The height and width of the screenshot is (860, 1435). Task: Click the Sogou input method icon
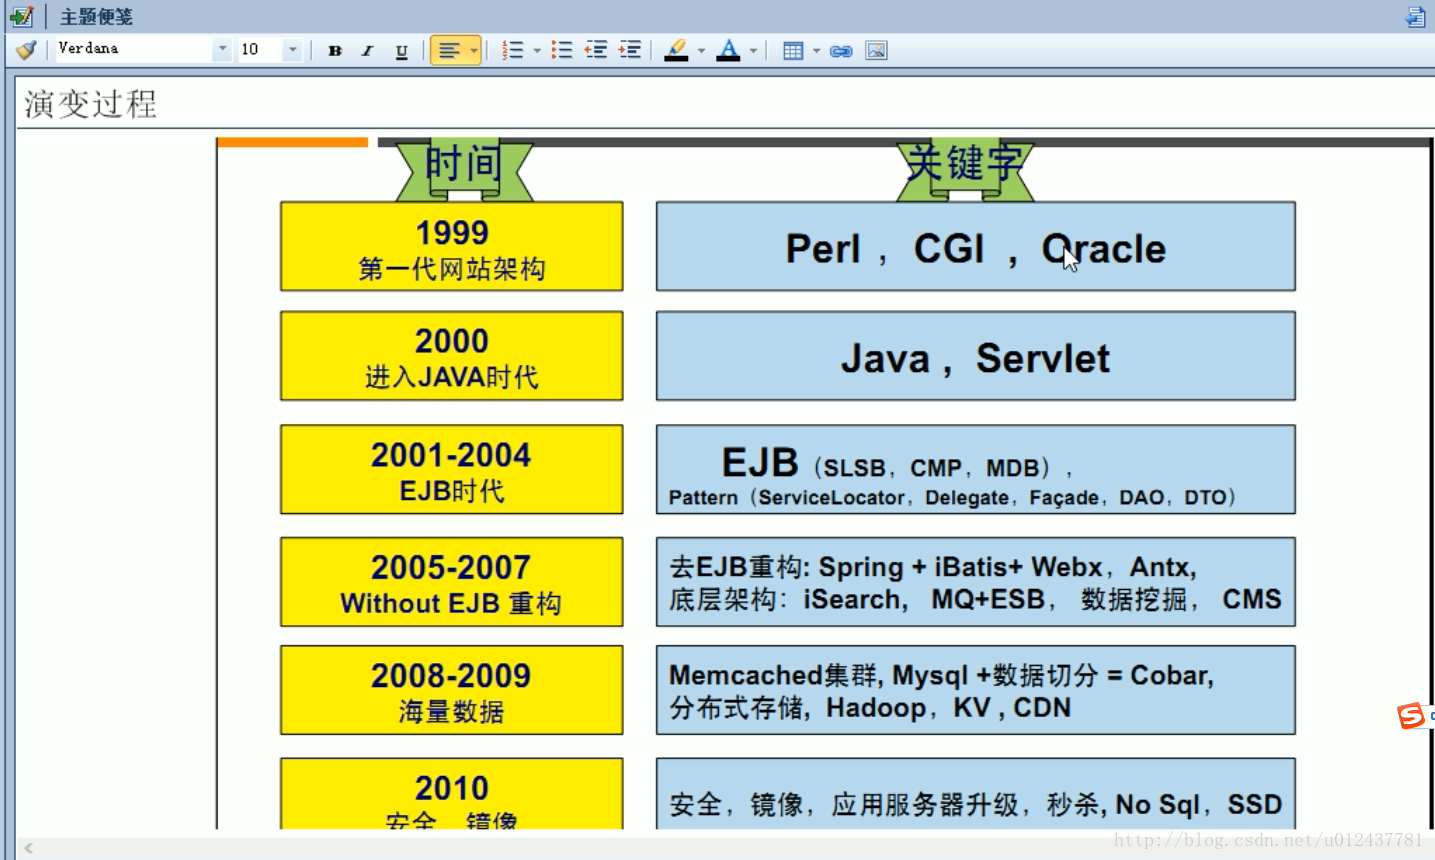pos(1411,715)
